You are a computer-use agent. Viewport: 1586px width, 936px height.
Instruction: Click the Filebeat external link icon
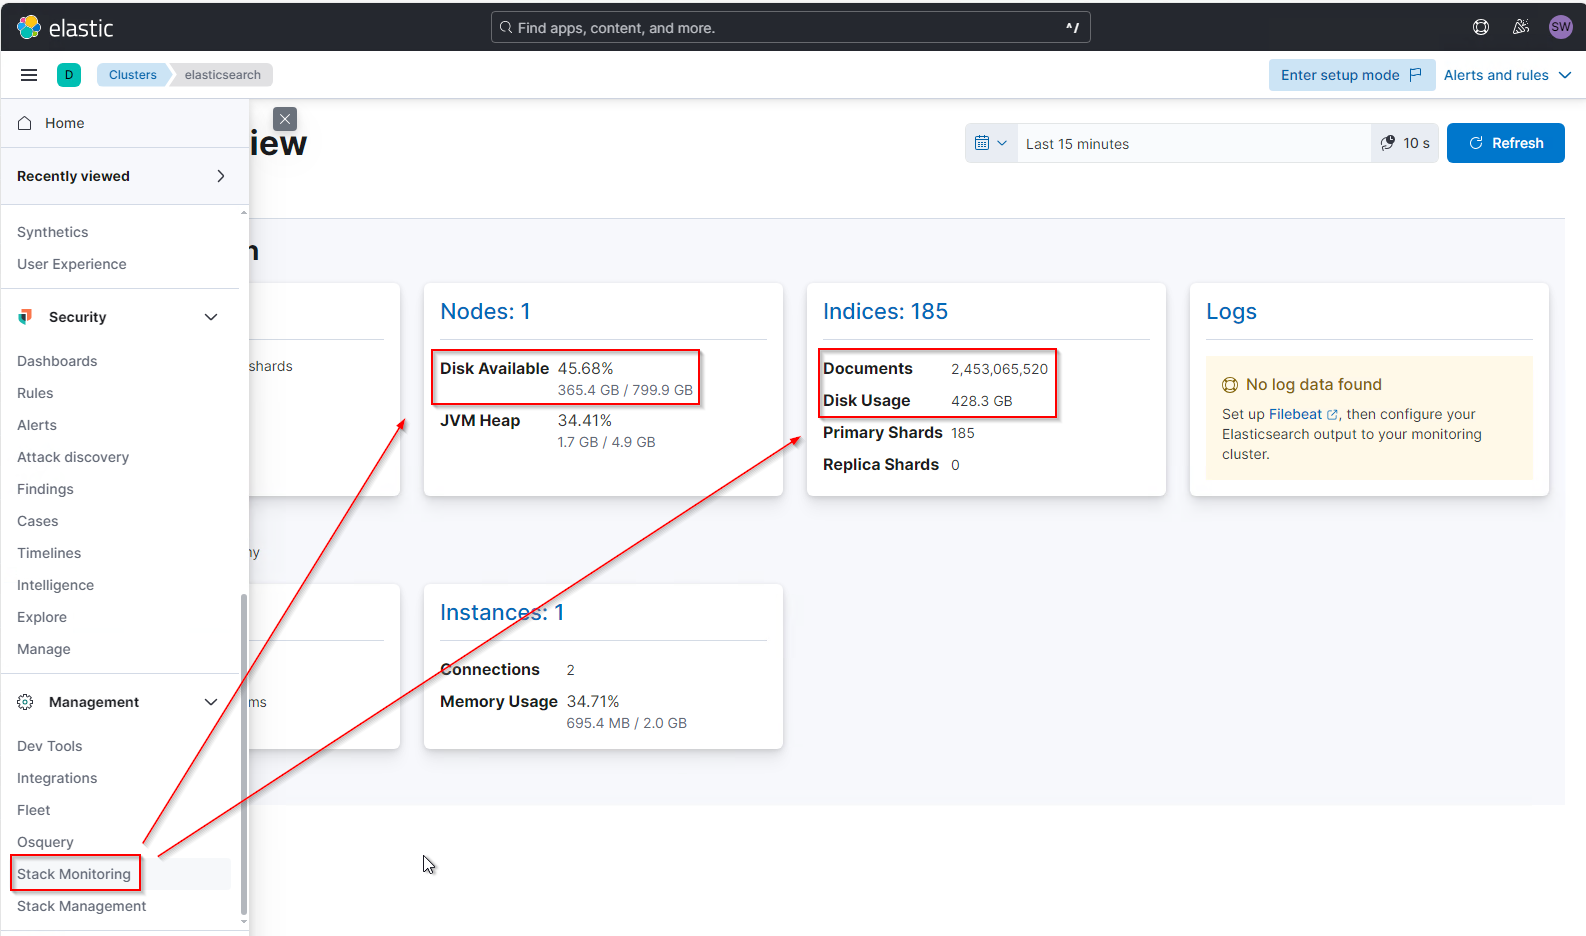point(1332,414)
